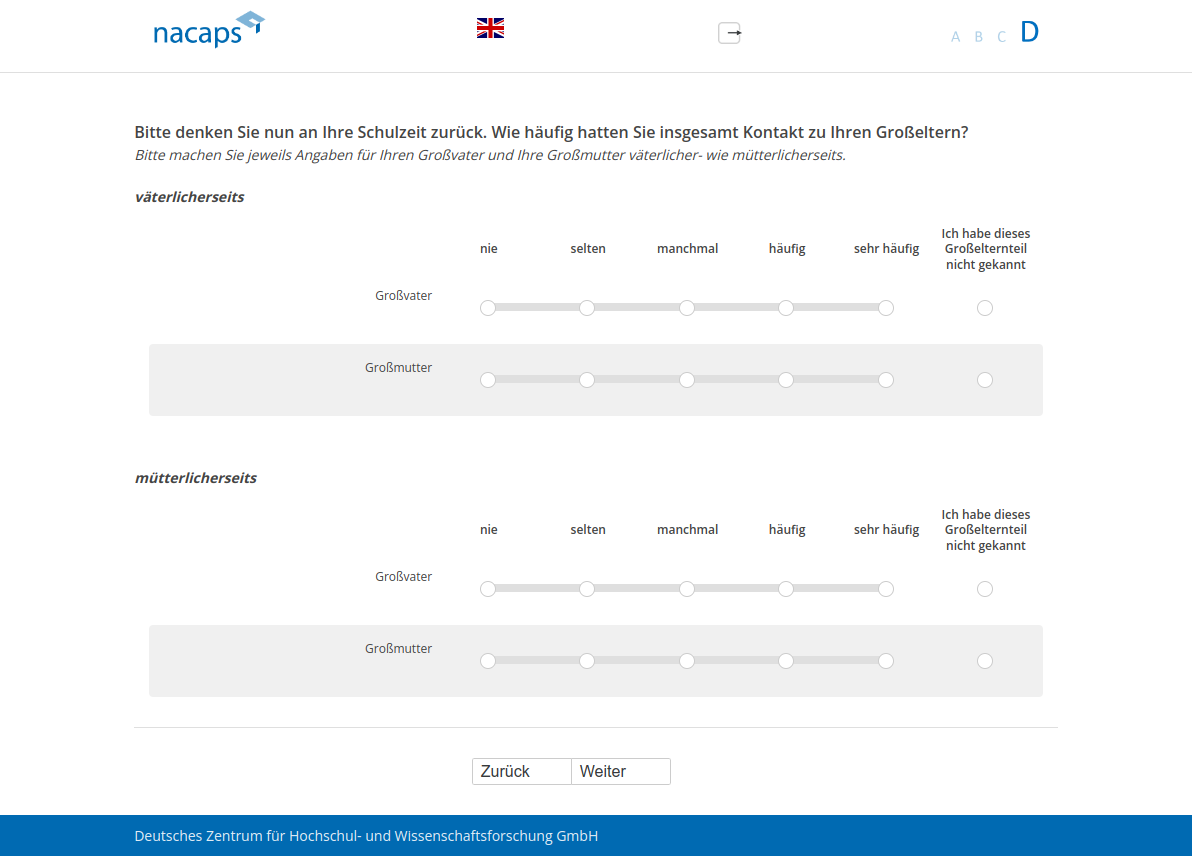The image size is (1192, 865).
Task: Set maternal Großmutter slider to 'selten'
Action: point(587,661)
